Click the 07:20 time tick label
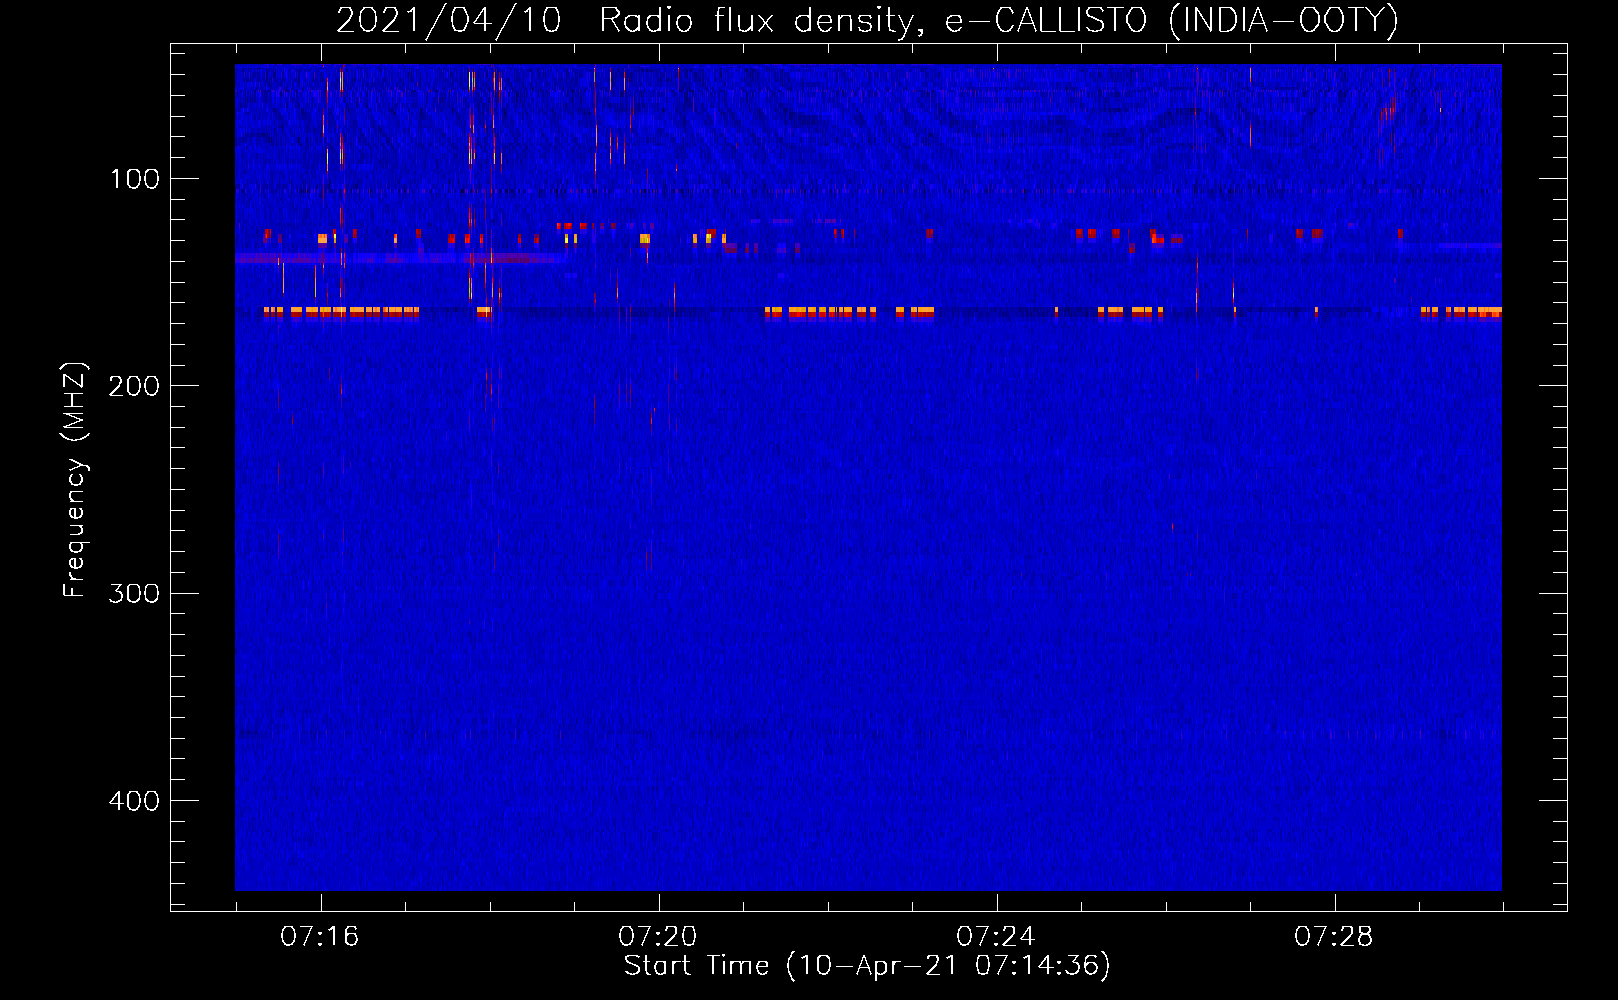This screenshot has width=1618, height=1000. pos(658,937)
